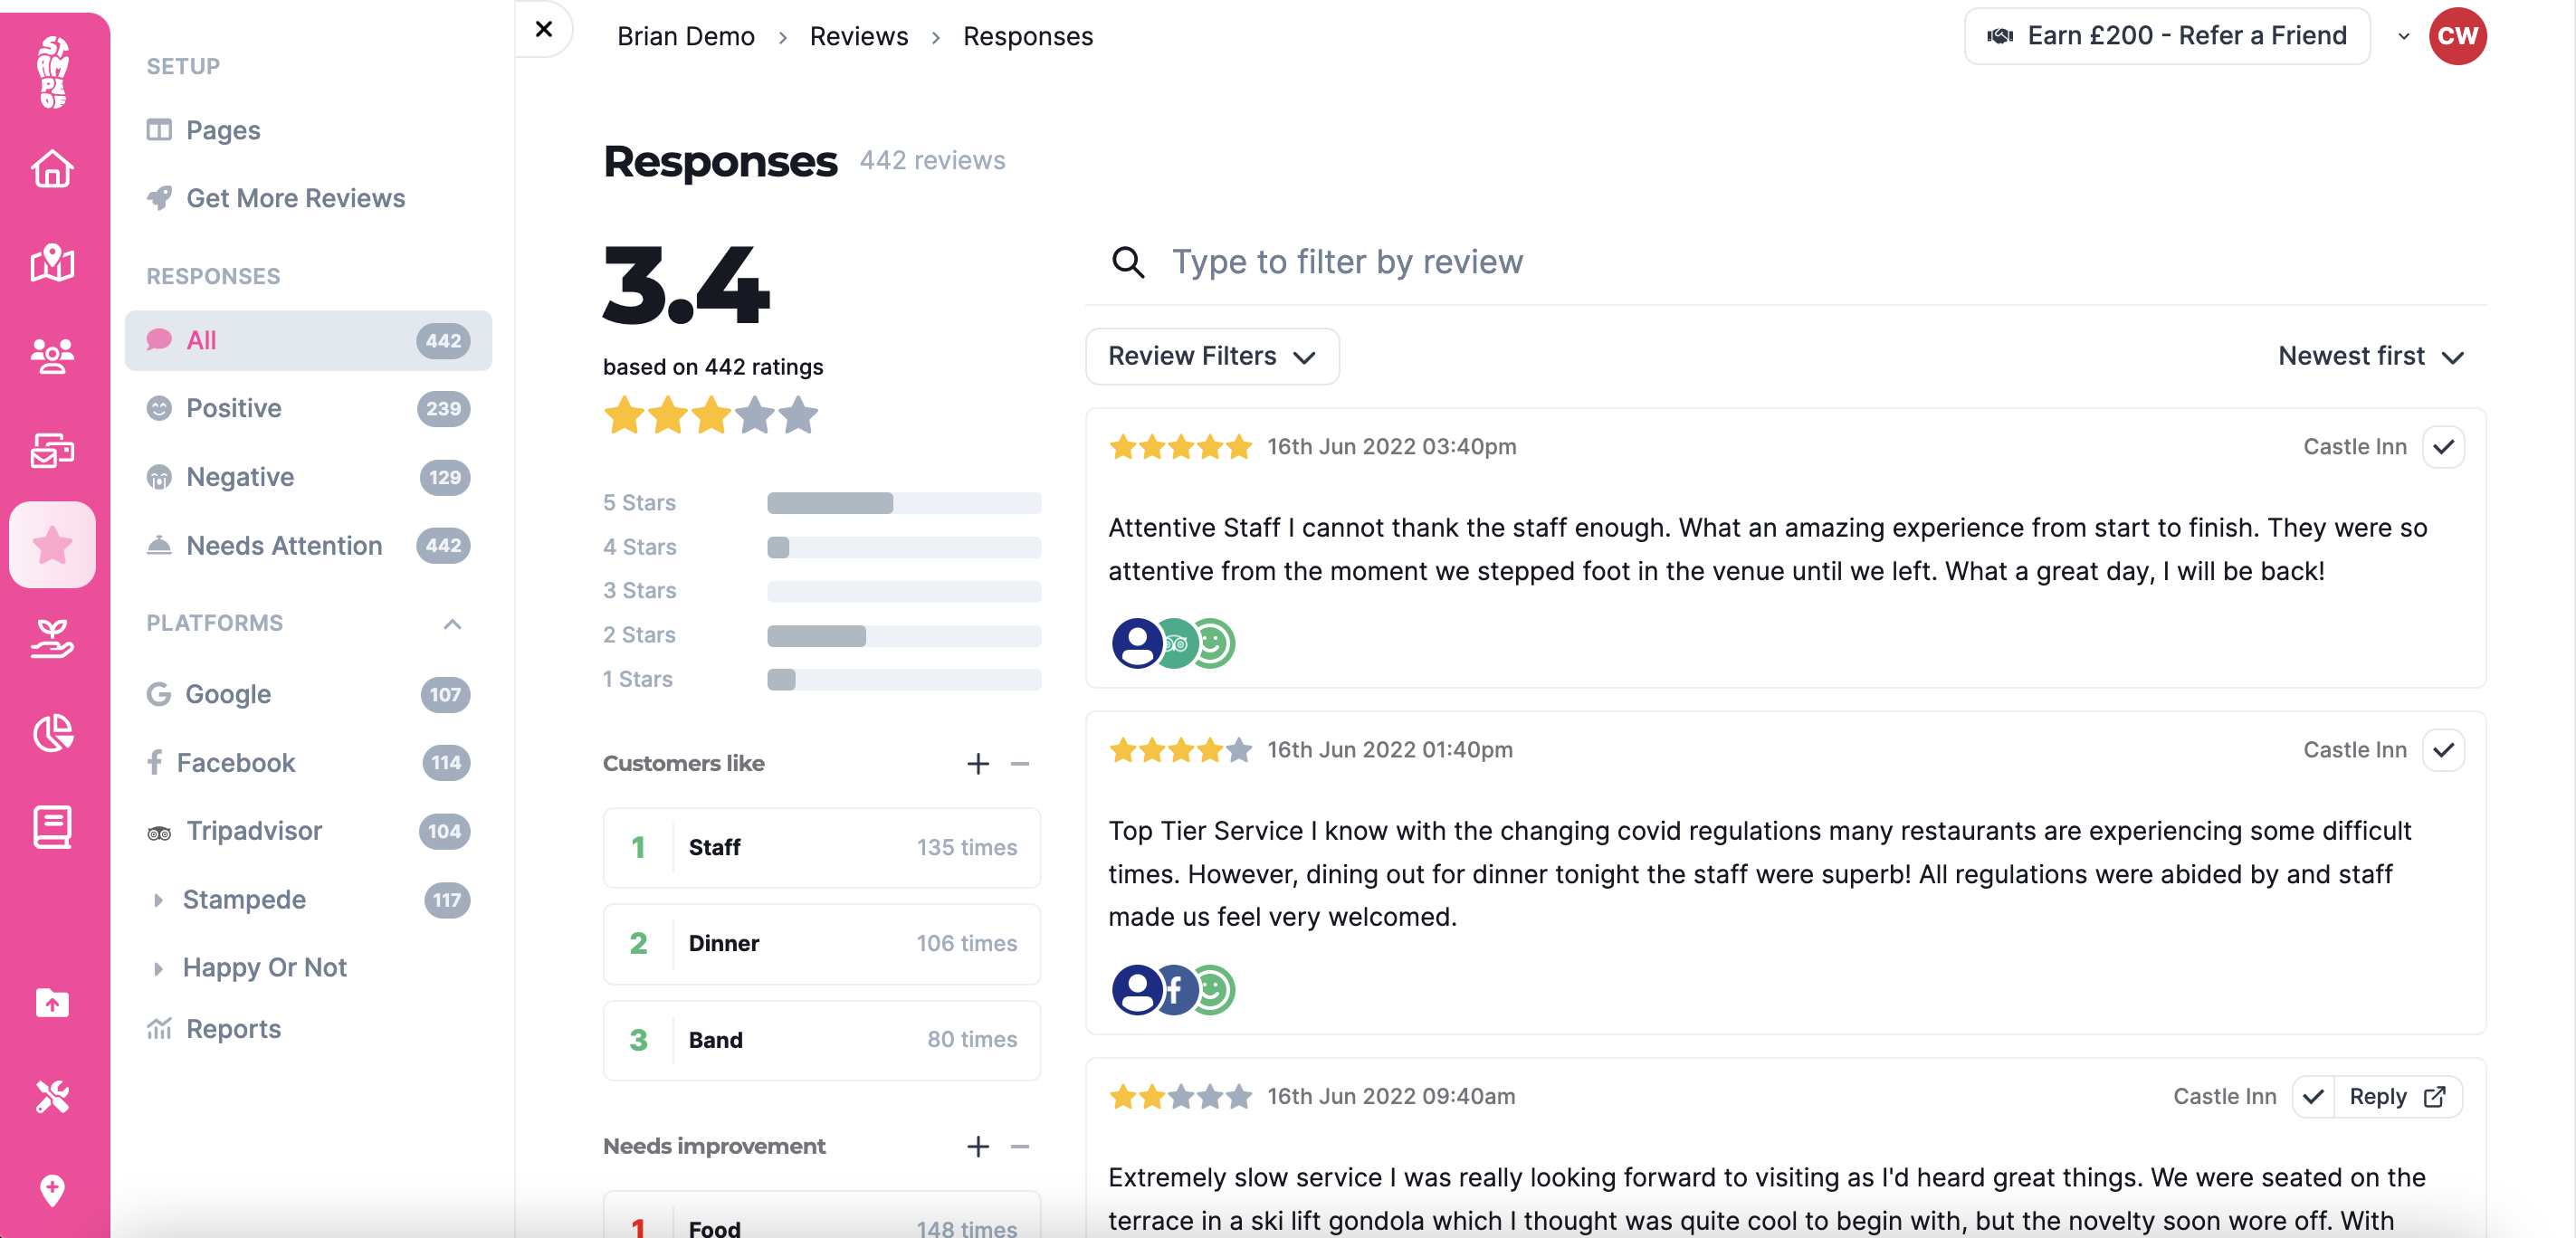Click the plus icon beside Customers like
The height and width of the screenshot is (1238, 2576).
[x=977, y=764]
